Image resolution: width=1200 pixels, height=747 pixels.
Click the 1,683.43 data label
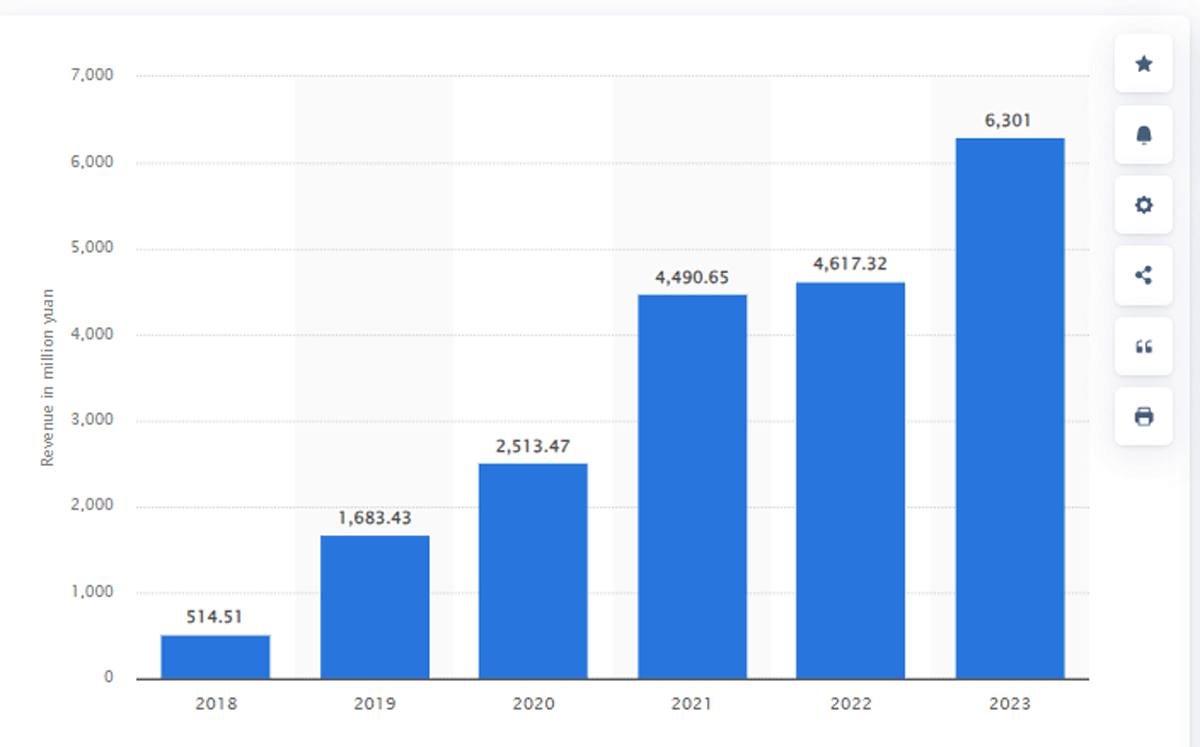pyautogui.click(x=375, y=518)
